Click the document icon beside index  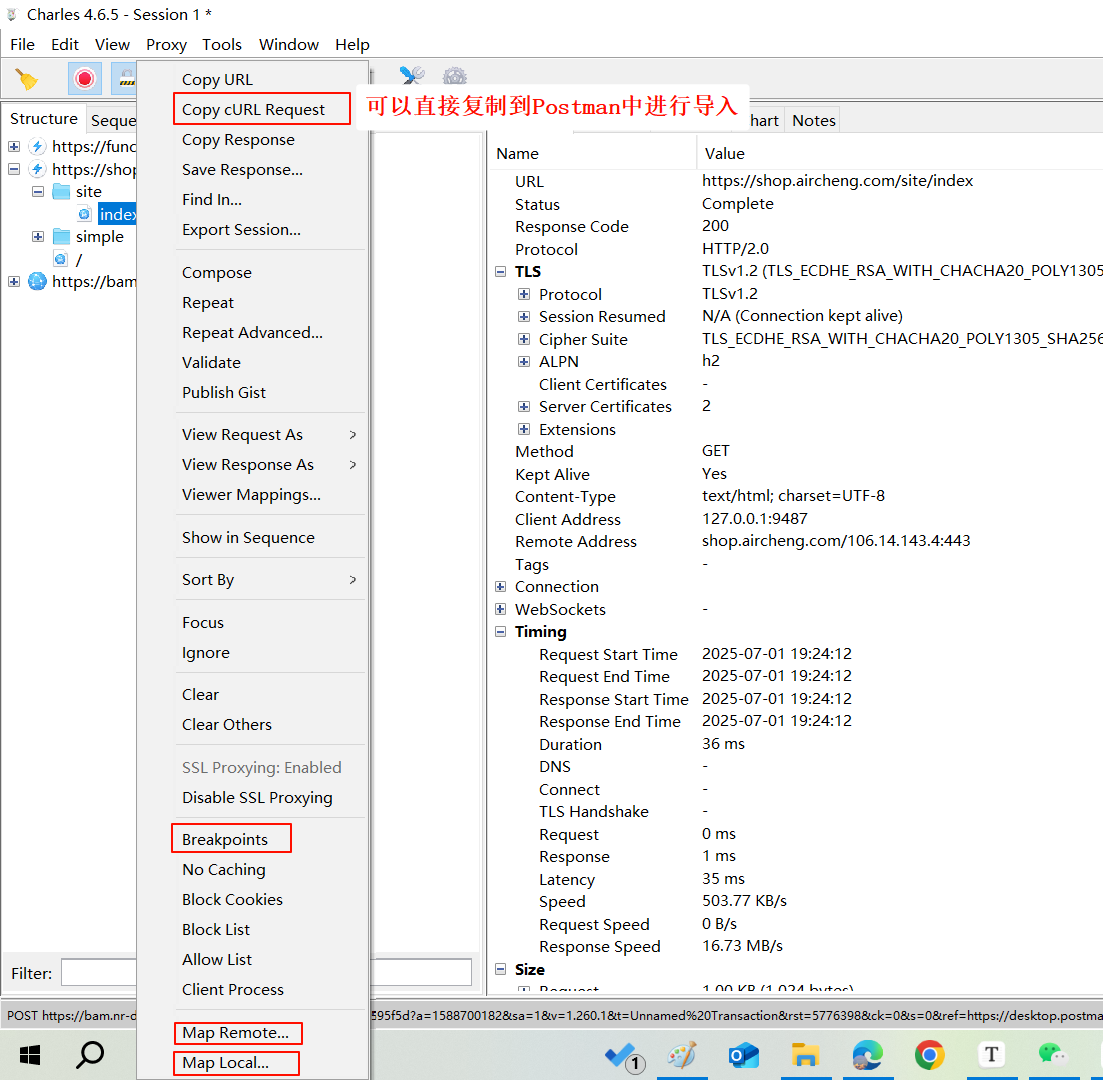click(x=84, y=214)
